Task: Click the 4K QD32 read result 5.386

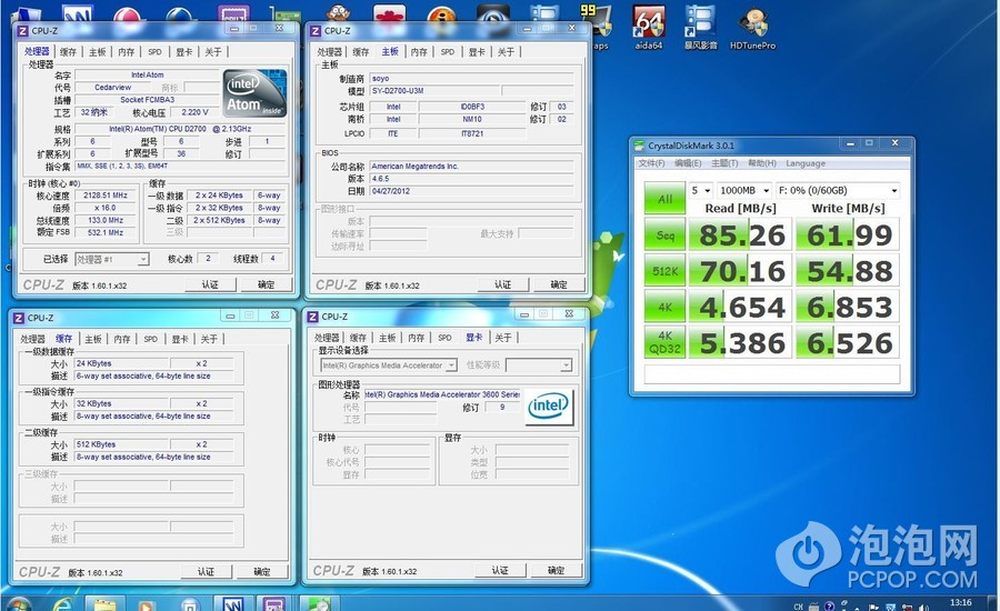Action: [x=741, y=342]
